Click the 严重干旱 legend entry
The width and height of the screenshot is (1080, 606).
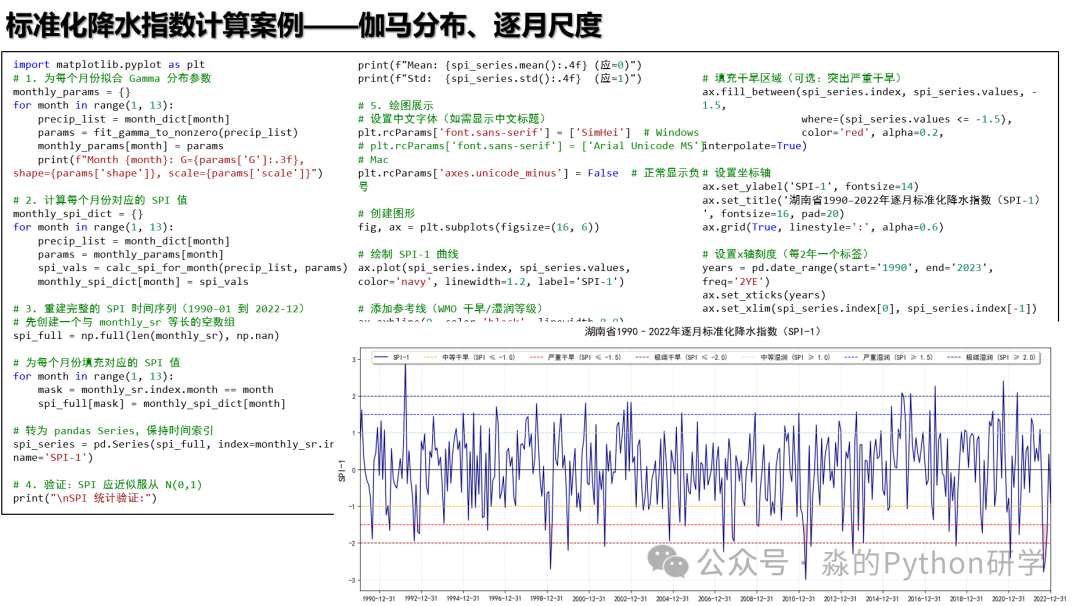pyautogui.click(x=576, y=357)
